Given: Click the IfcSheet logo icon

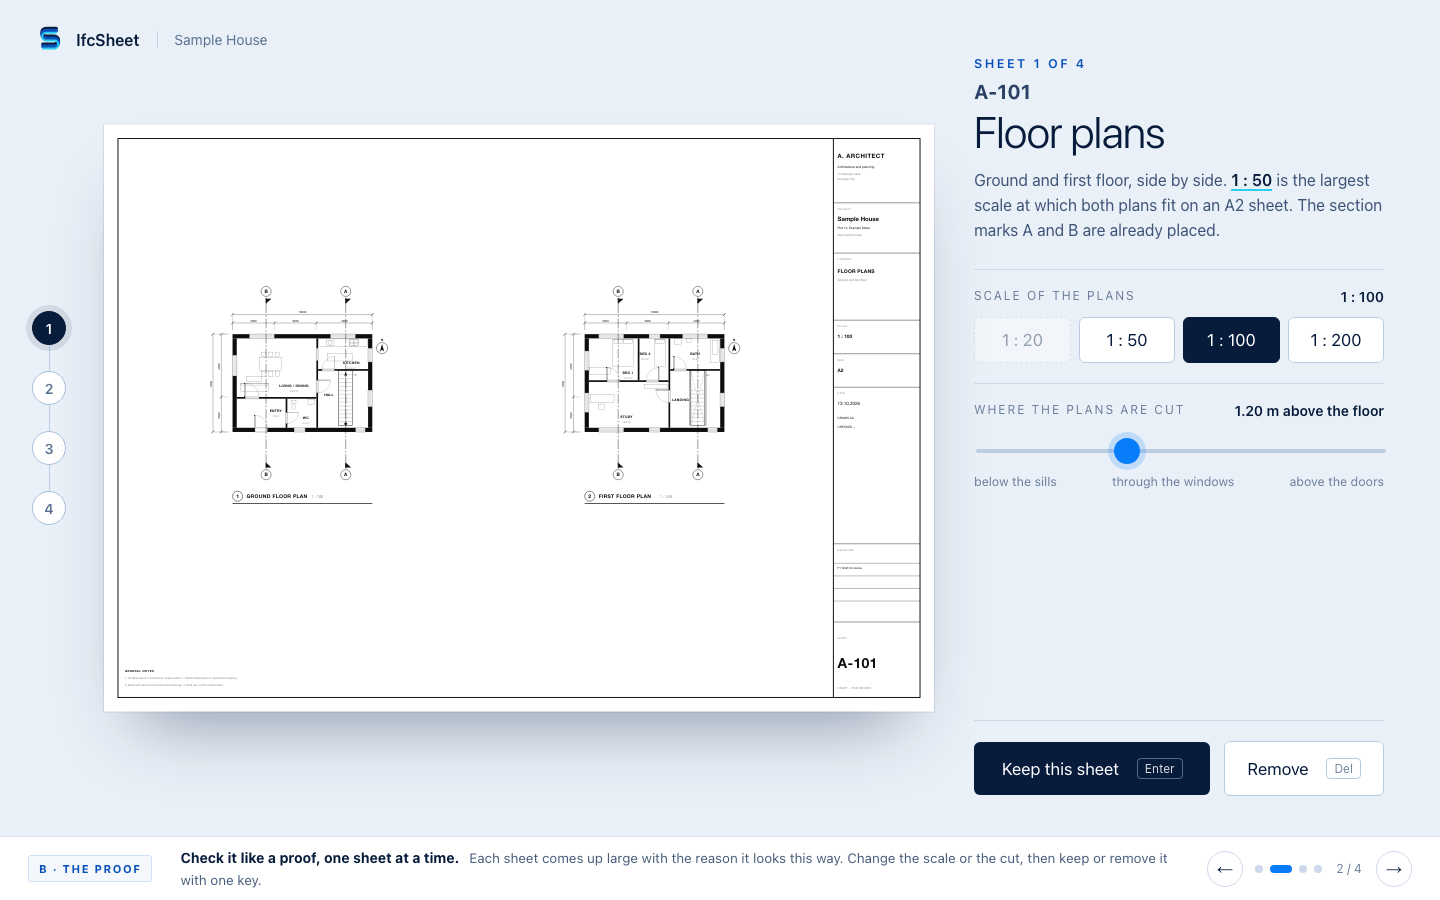Looking at the screenshot, I should pyautogui.click(x=50, y=38).
